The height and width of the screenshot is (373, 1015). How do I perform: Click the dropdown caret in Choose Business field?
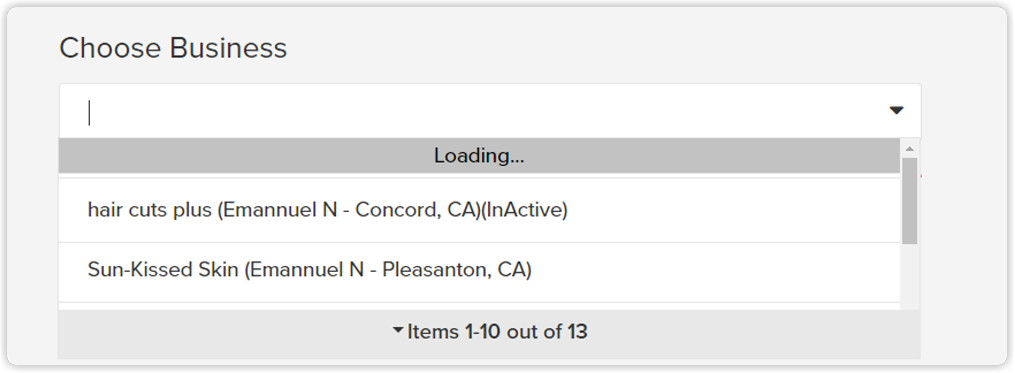896,111
